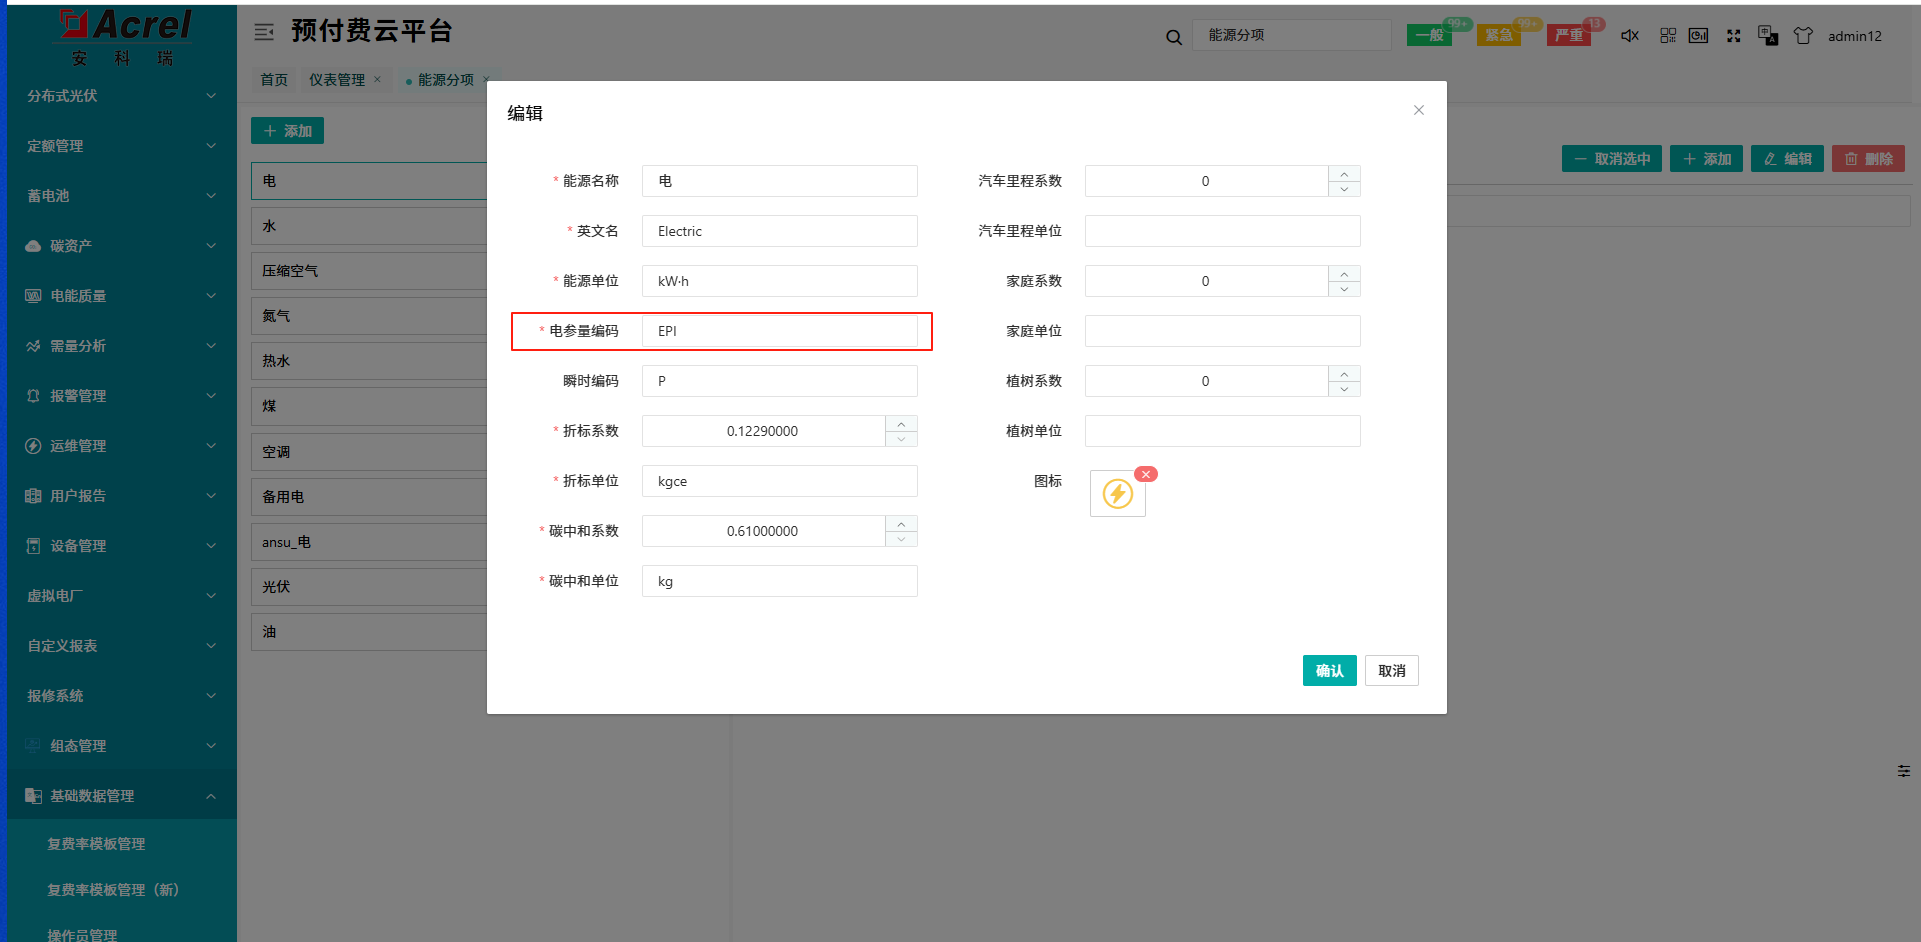Image resolution: width=1921 pixels, height=942 pixels.
Task: Open the QR code icon in header
Action: point(1667,36)
